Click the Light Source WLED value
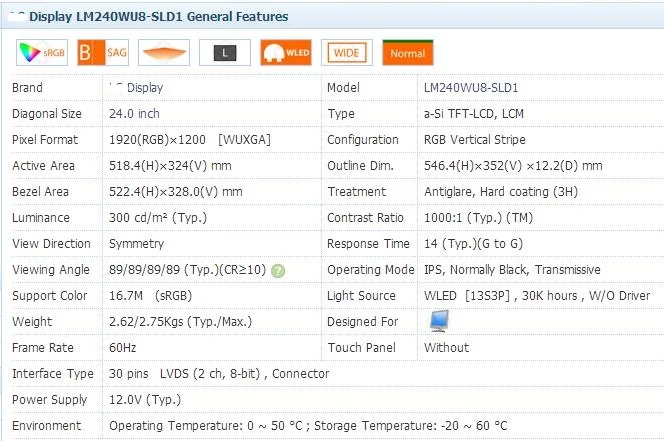The image size is (664, 441). tap(538, 296)
